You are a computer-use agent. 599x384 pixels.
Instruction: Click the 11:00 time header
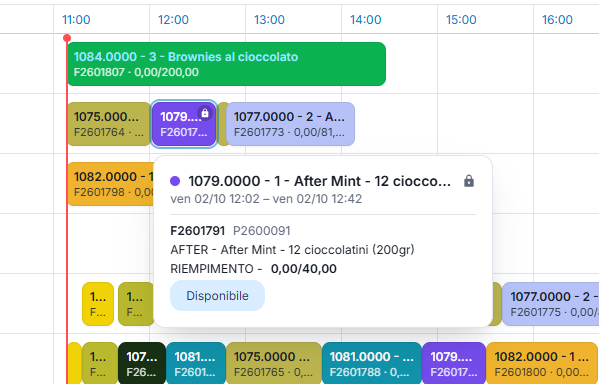tap(76, 19)
